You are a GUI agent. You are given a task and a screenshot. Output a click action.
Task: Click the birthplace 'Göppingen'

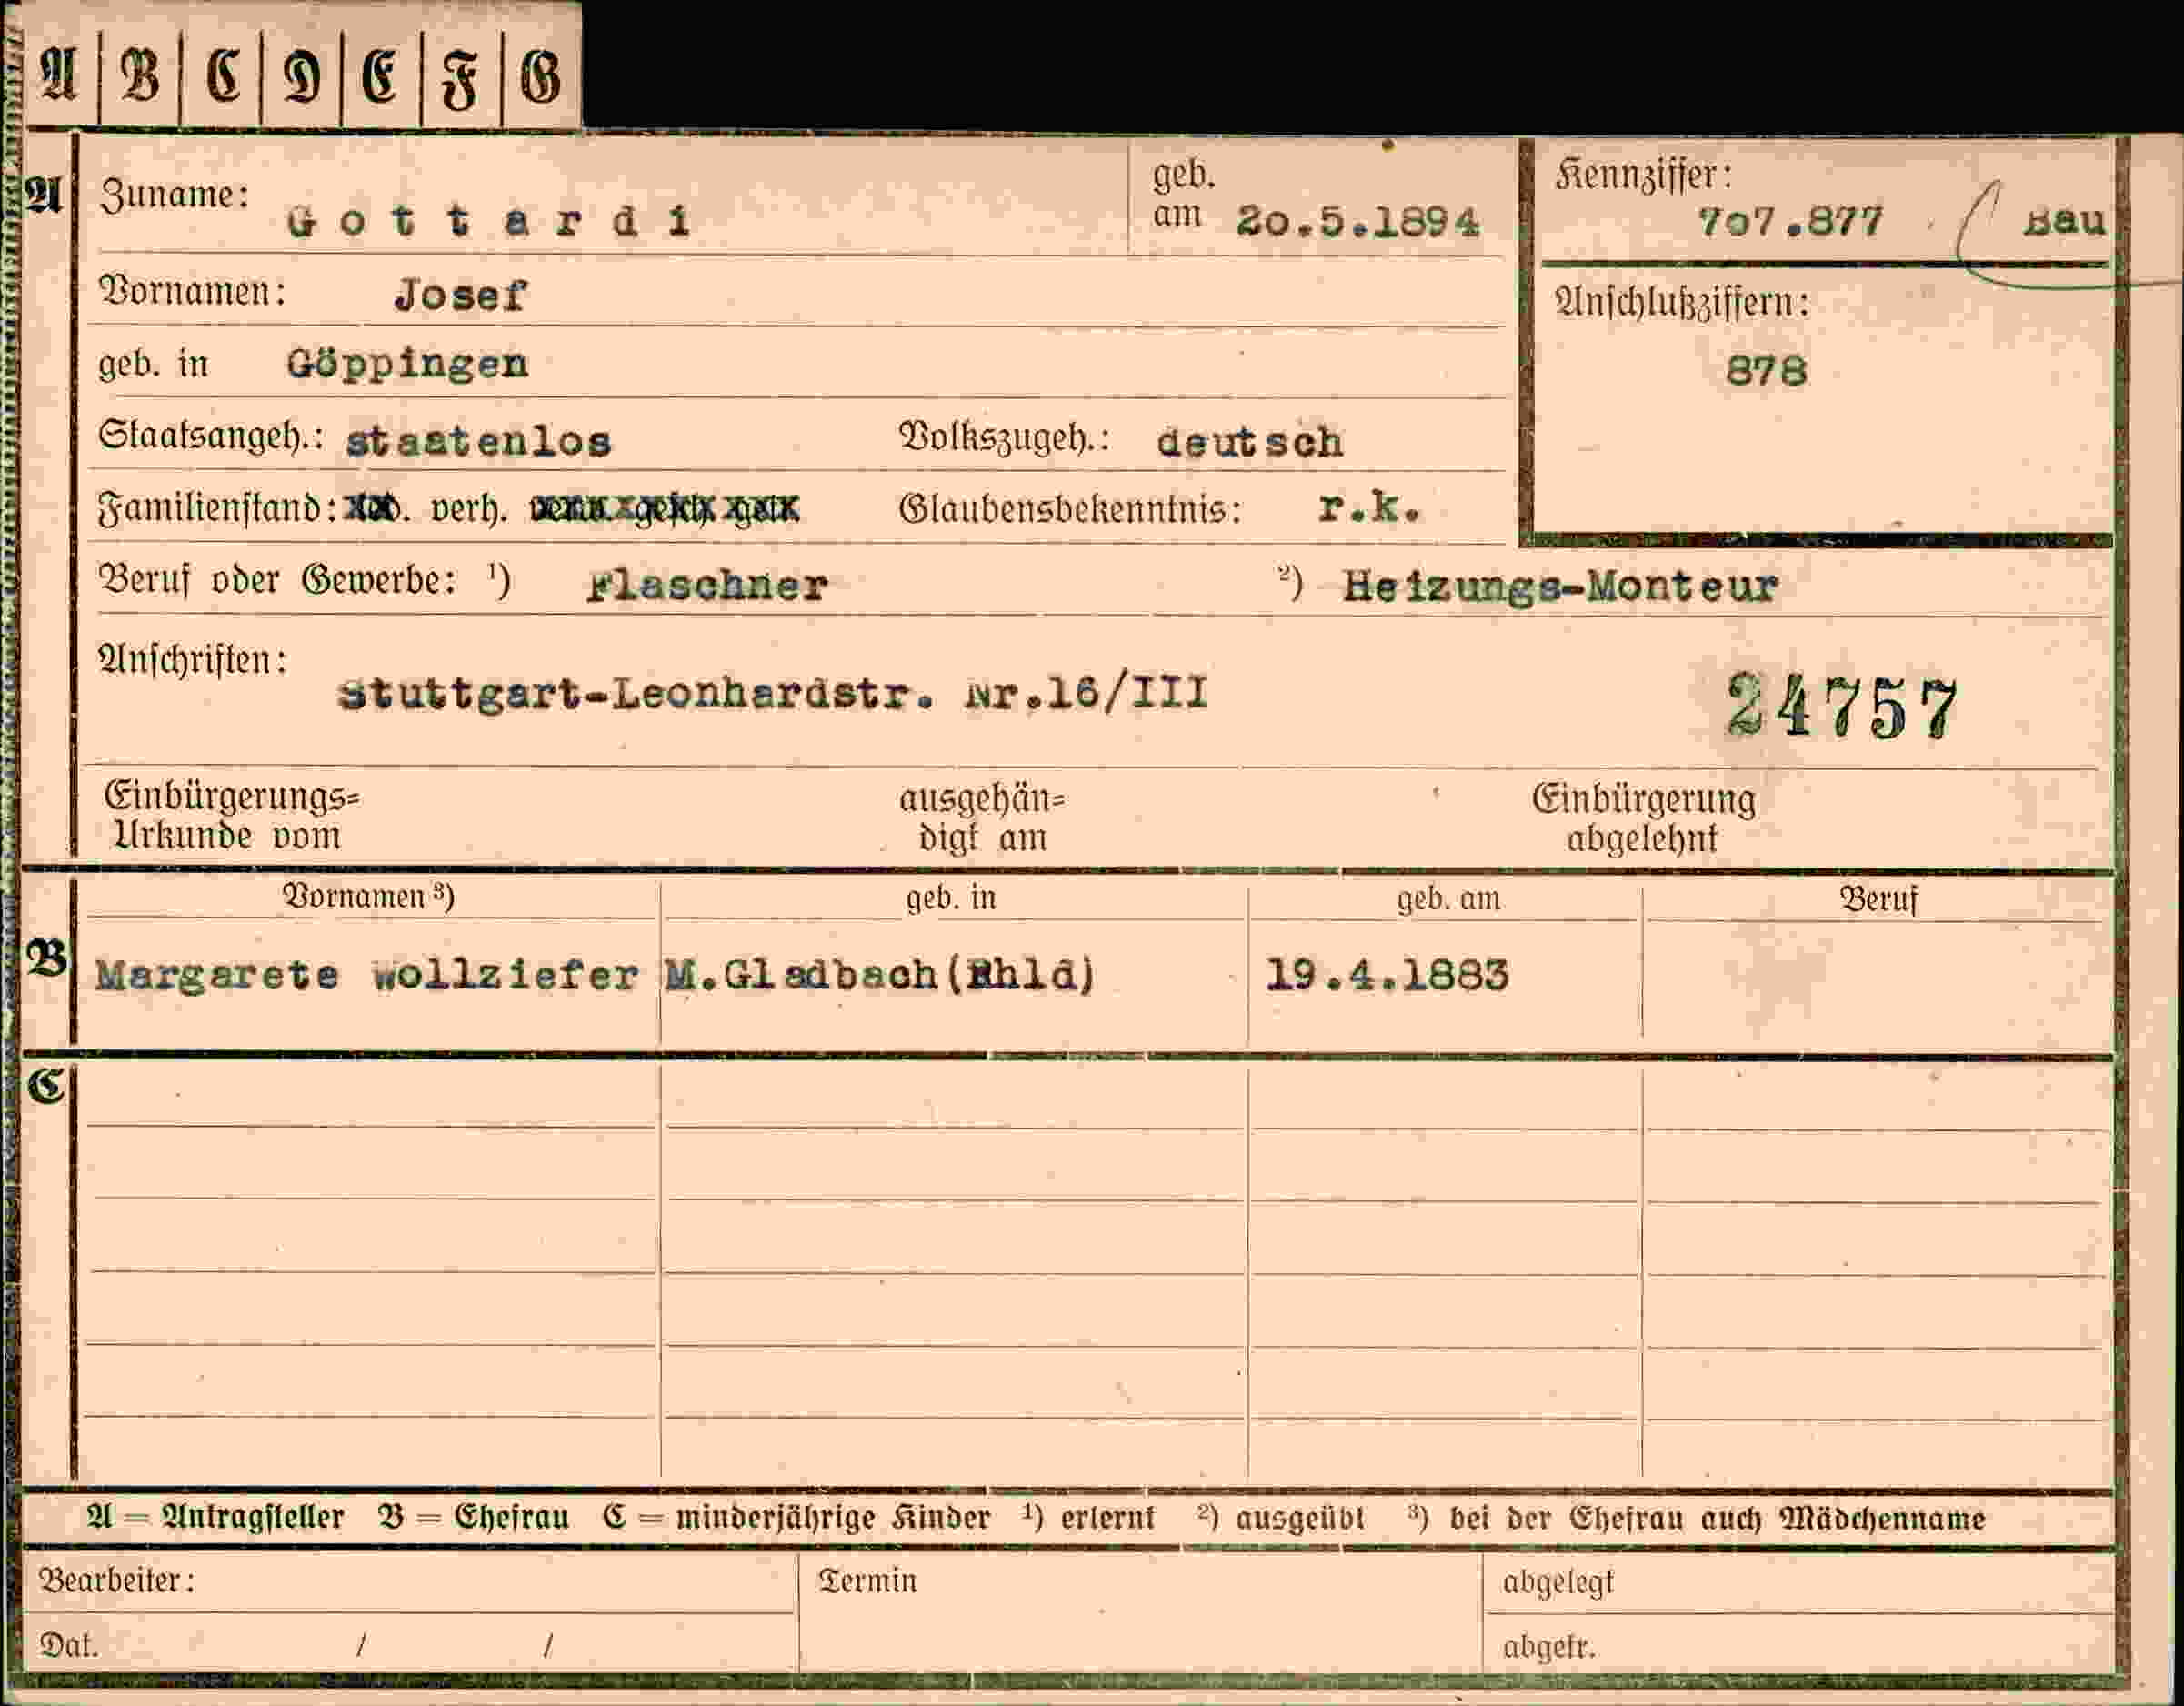(407, 365)
